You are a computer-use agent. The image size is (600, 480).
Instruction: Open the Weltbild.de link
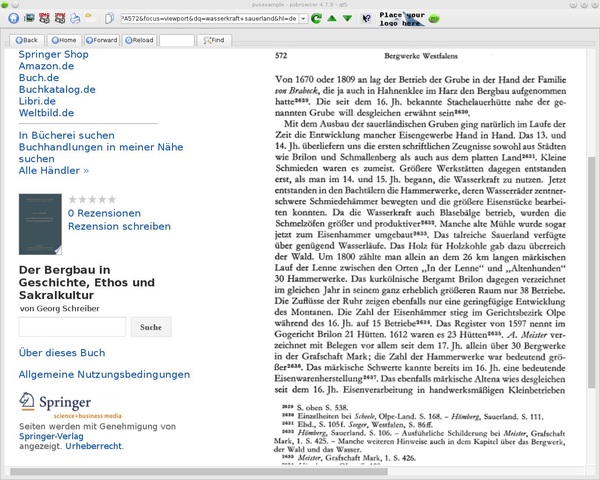46,113
